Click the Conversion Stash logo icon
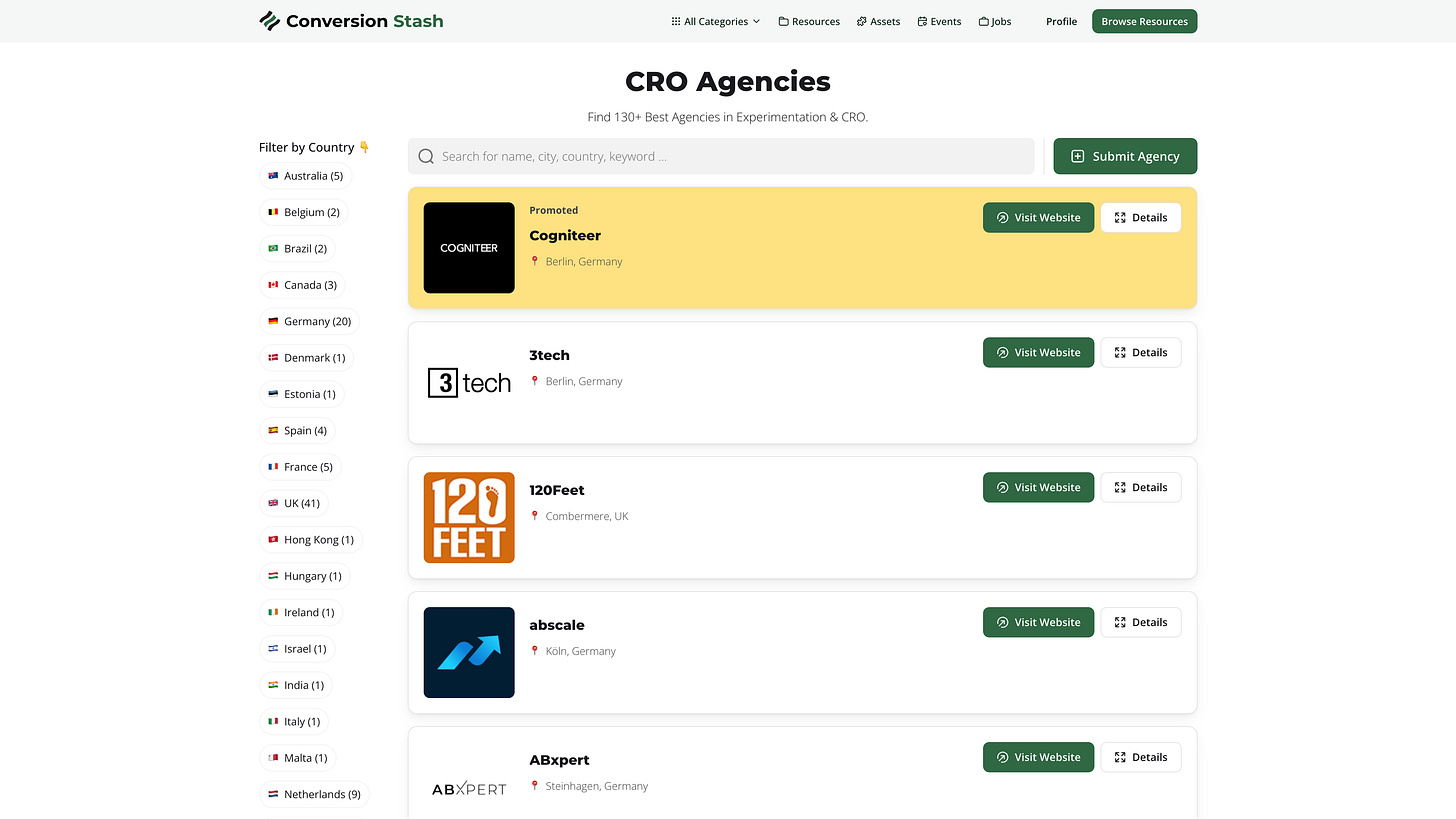1456x819 pixels. pyautogui.click(x=268, y=20)
